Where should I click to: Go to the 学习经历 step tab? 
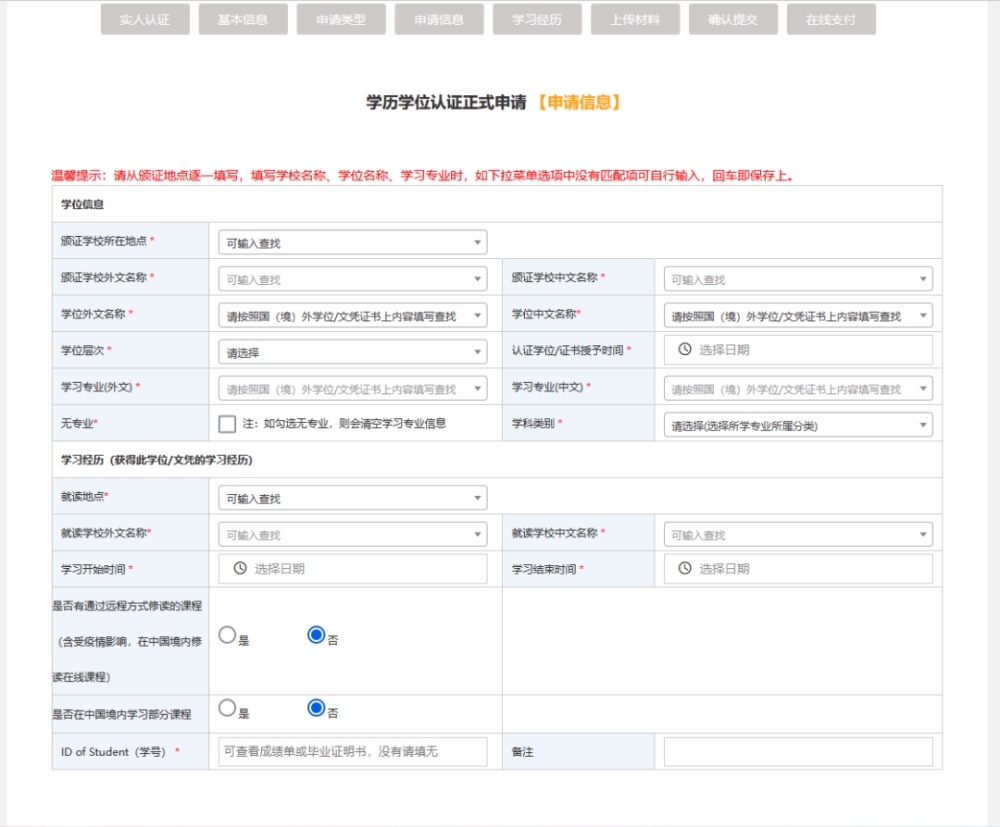(537, 19)
